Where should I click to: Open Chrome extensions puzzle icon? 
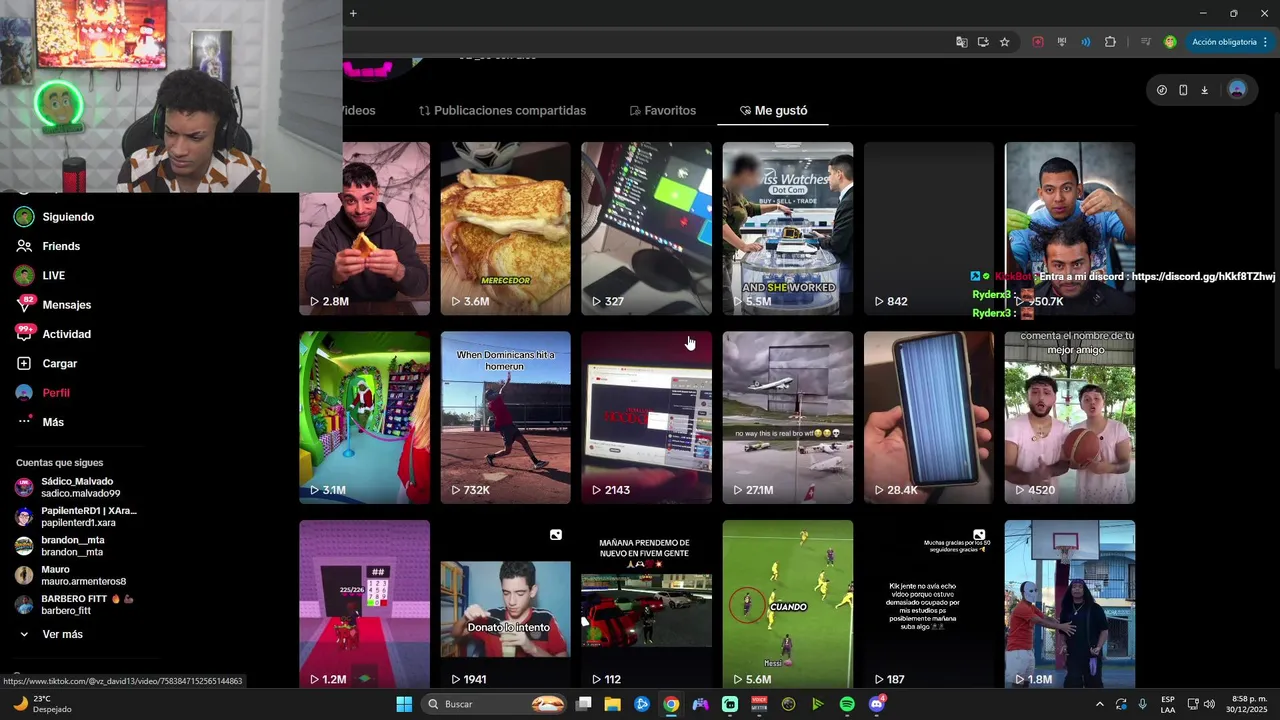1110,42
